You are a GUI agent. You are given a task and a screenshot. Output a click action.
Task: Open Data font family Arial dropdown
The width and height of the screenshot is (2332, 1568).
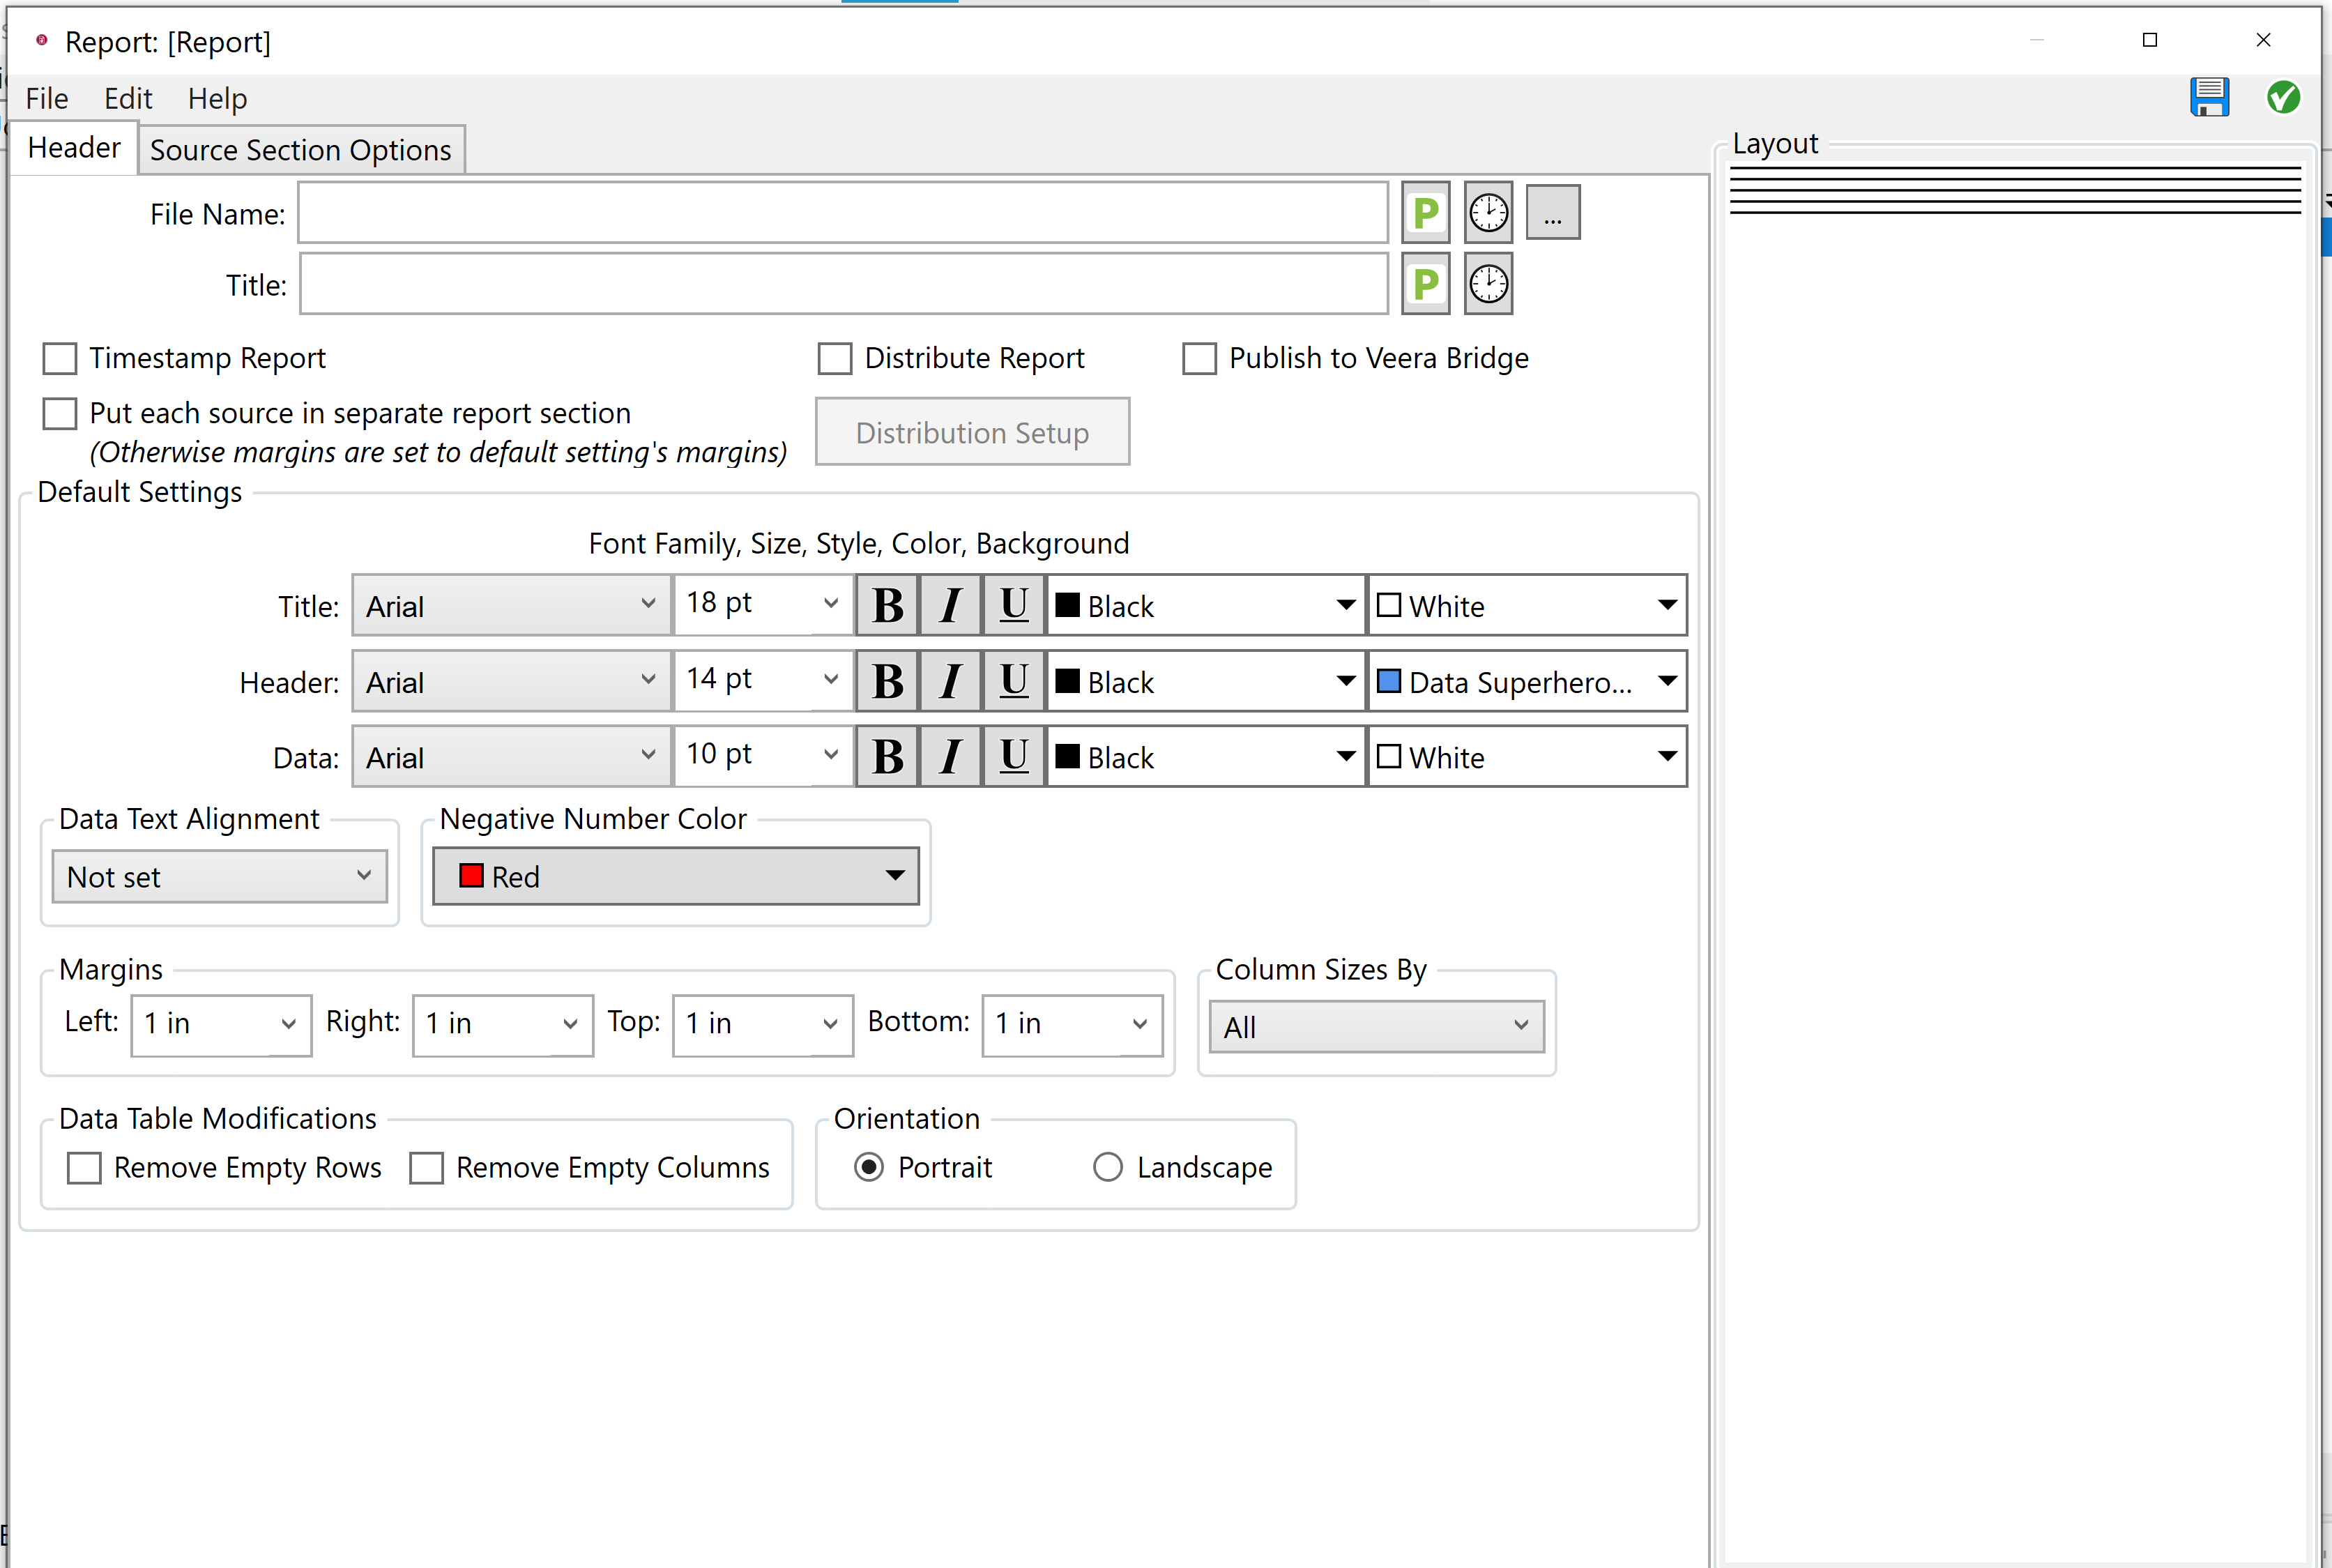511,757
